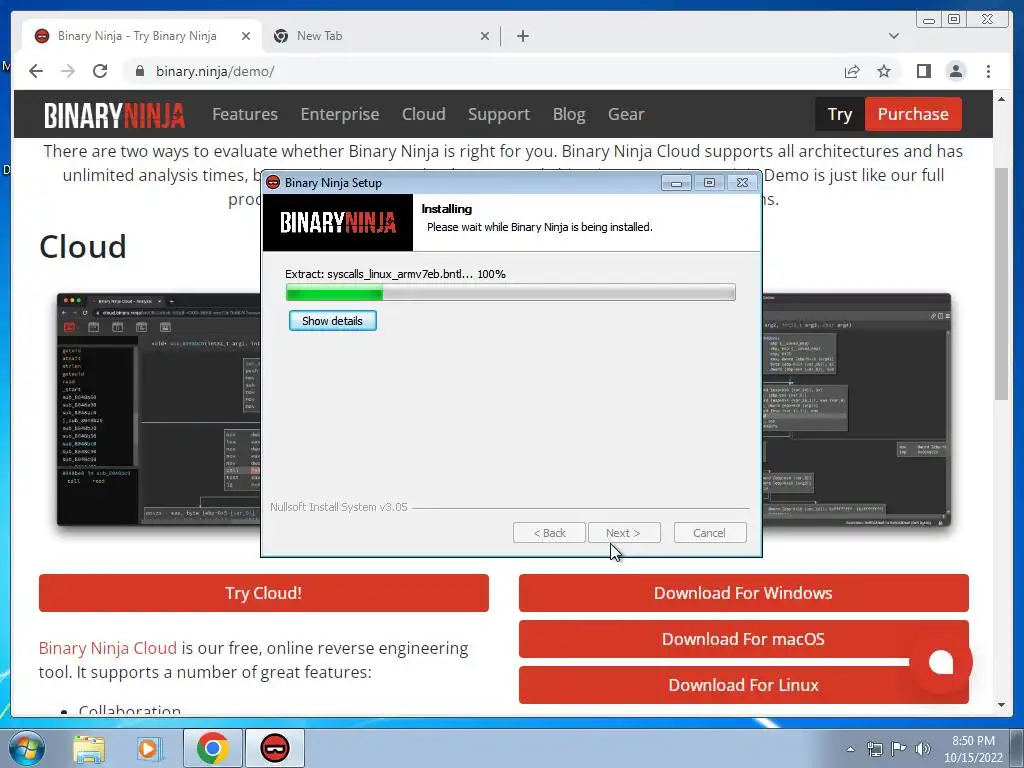Image resolution: width=1024 pixels, height=768 pixels.
Task: Open a new tab with the plus button
Action: (x=522, y=36)
